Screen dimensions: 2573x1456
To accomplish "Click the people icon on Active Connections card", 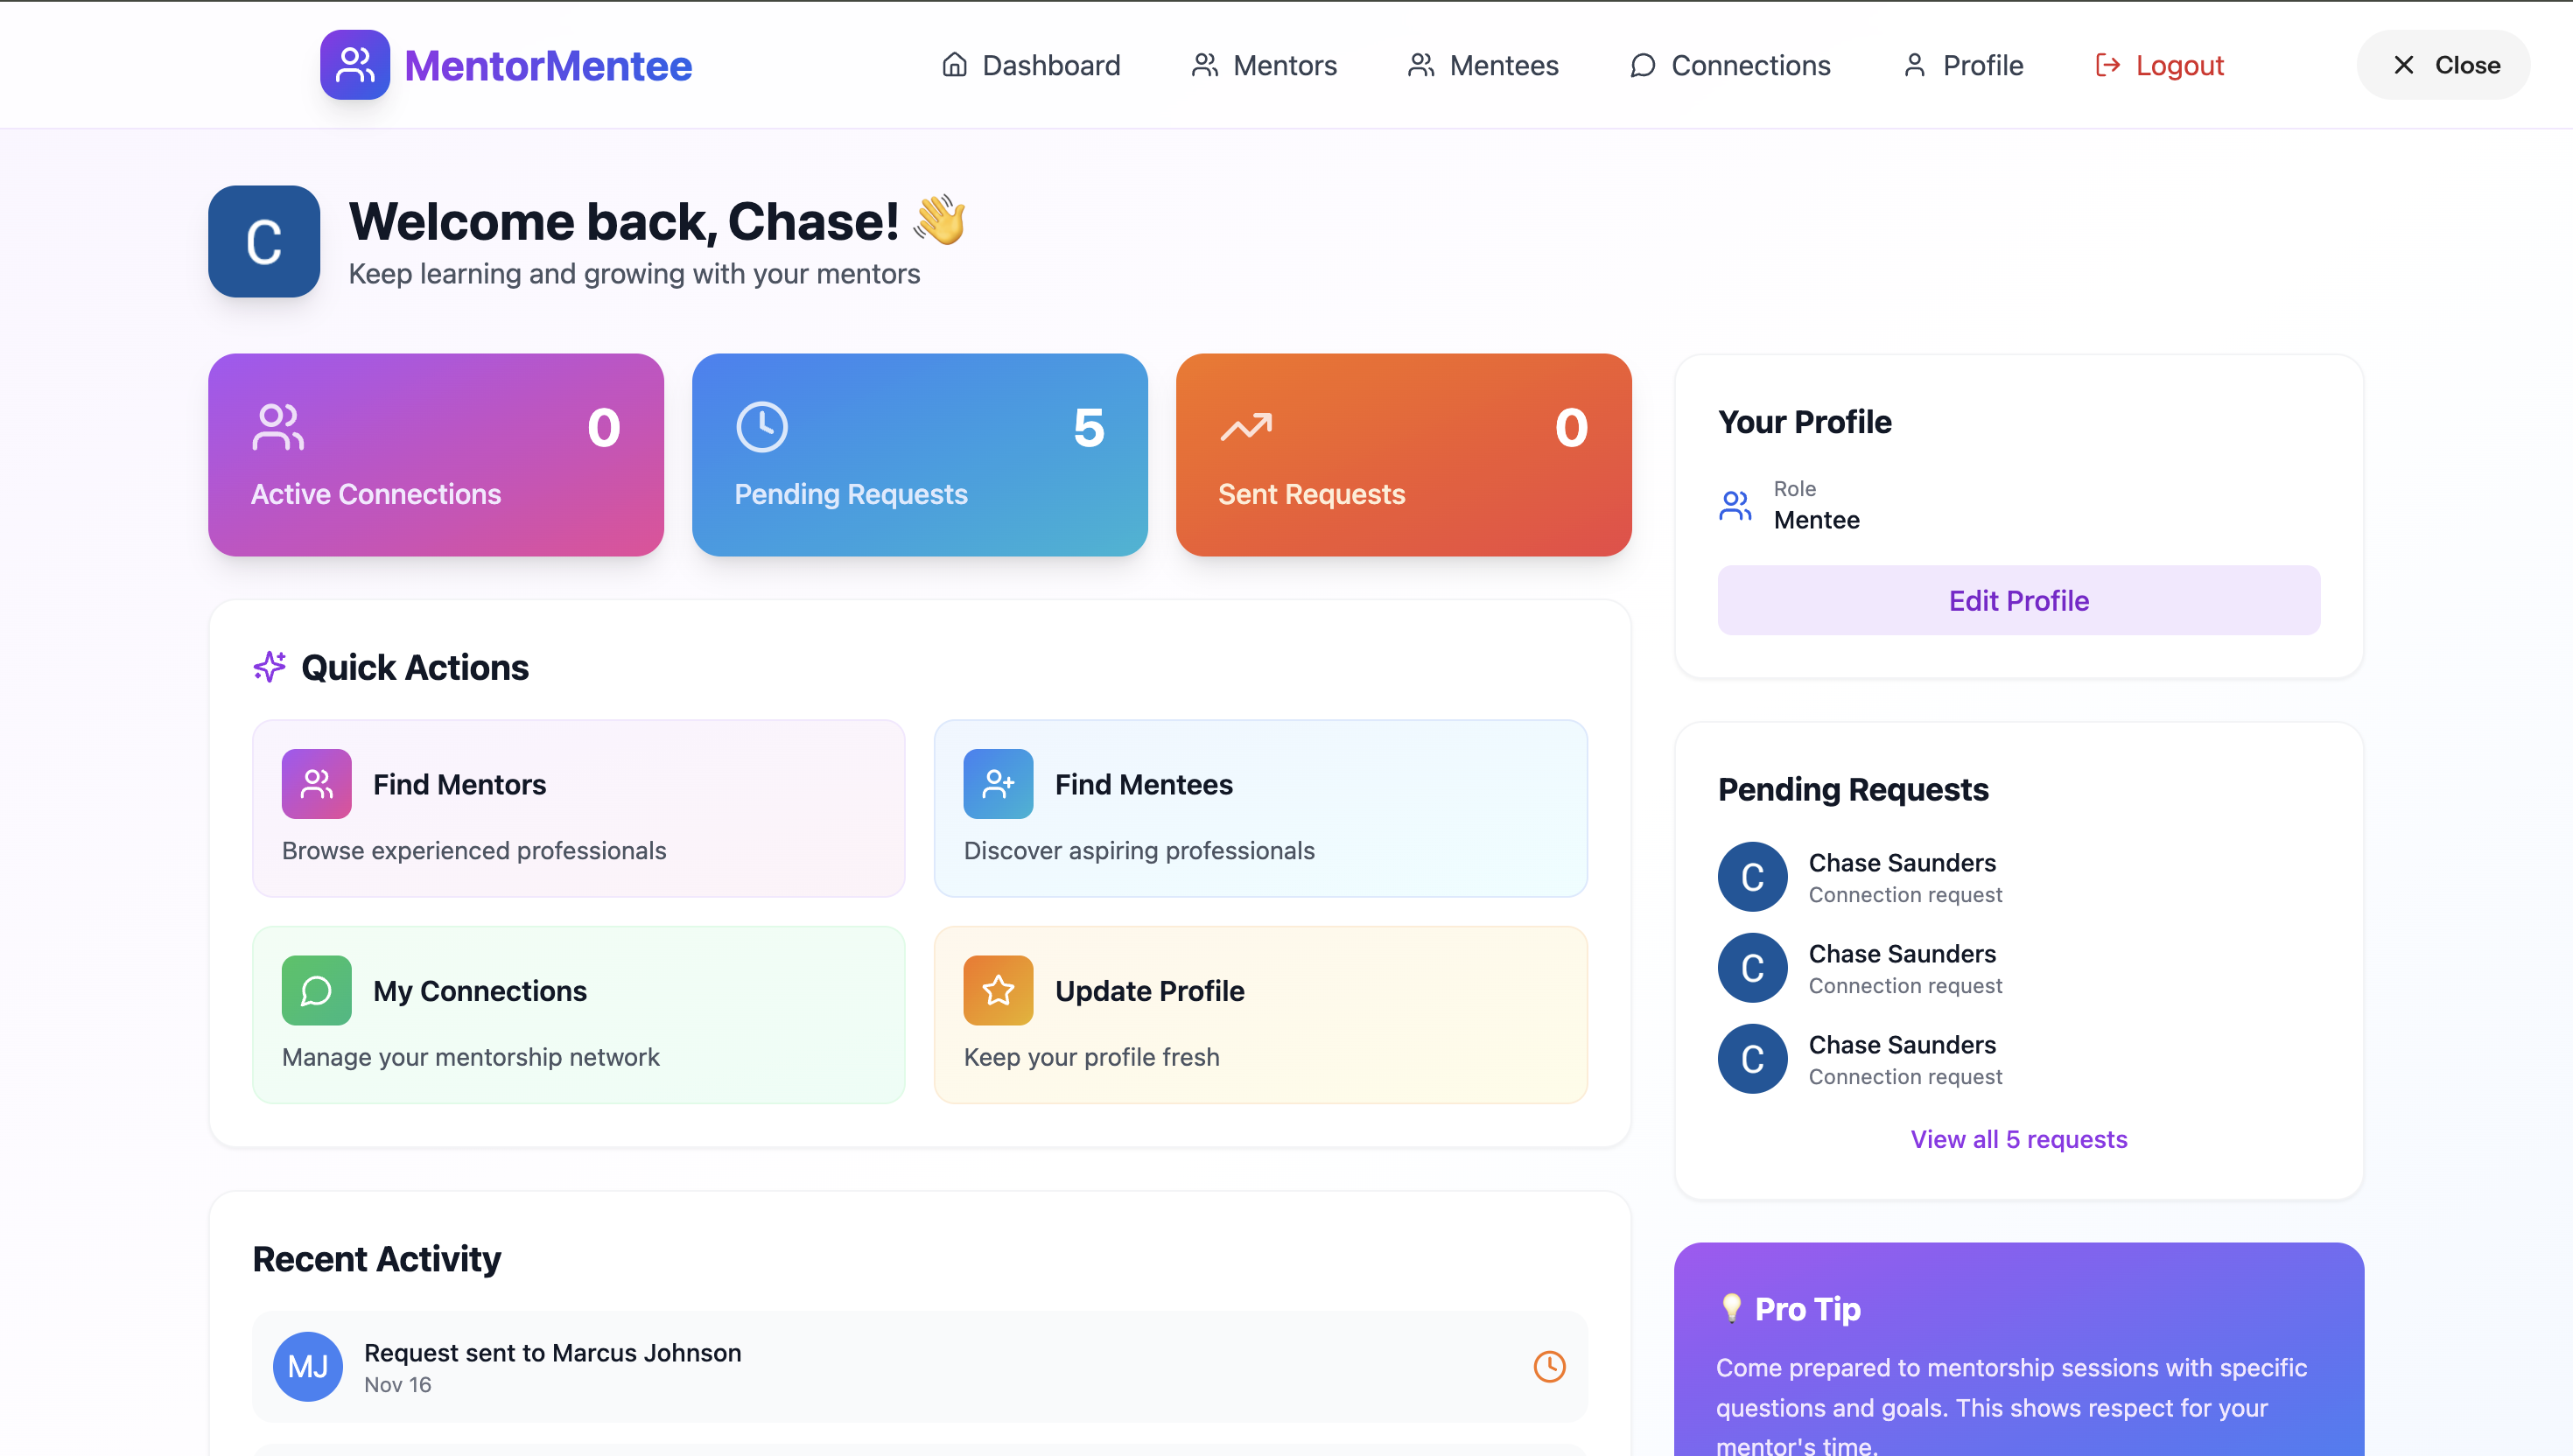I will 277,427.
